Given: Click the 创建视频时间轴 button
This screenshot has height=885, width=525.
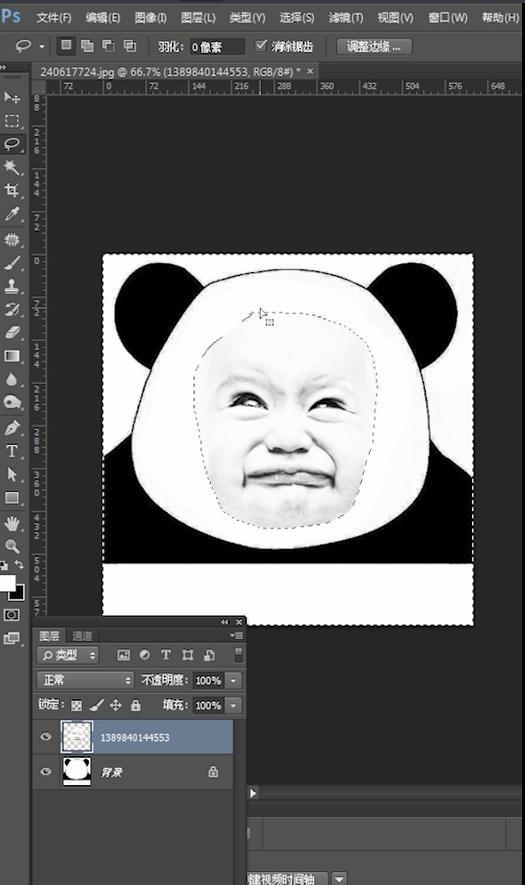Looking at the screenshot, I should (288, 878).
